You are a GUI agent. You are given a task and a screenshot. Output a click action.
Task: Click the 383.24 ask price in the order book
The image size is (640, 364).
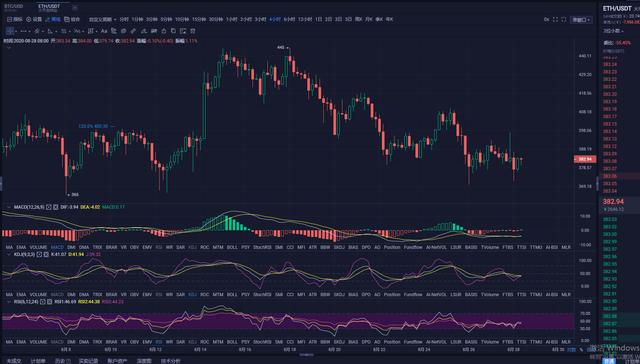610,64
